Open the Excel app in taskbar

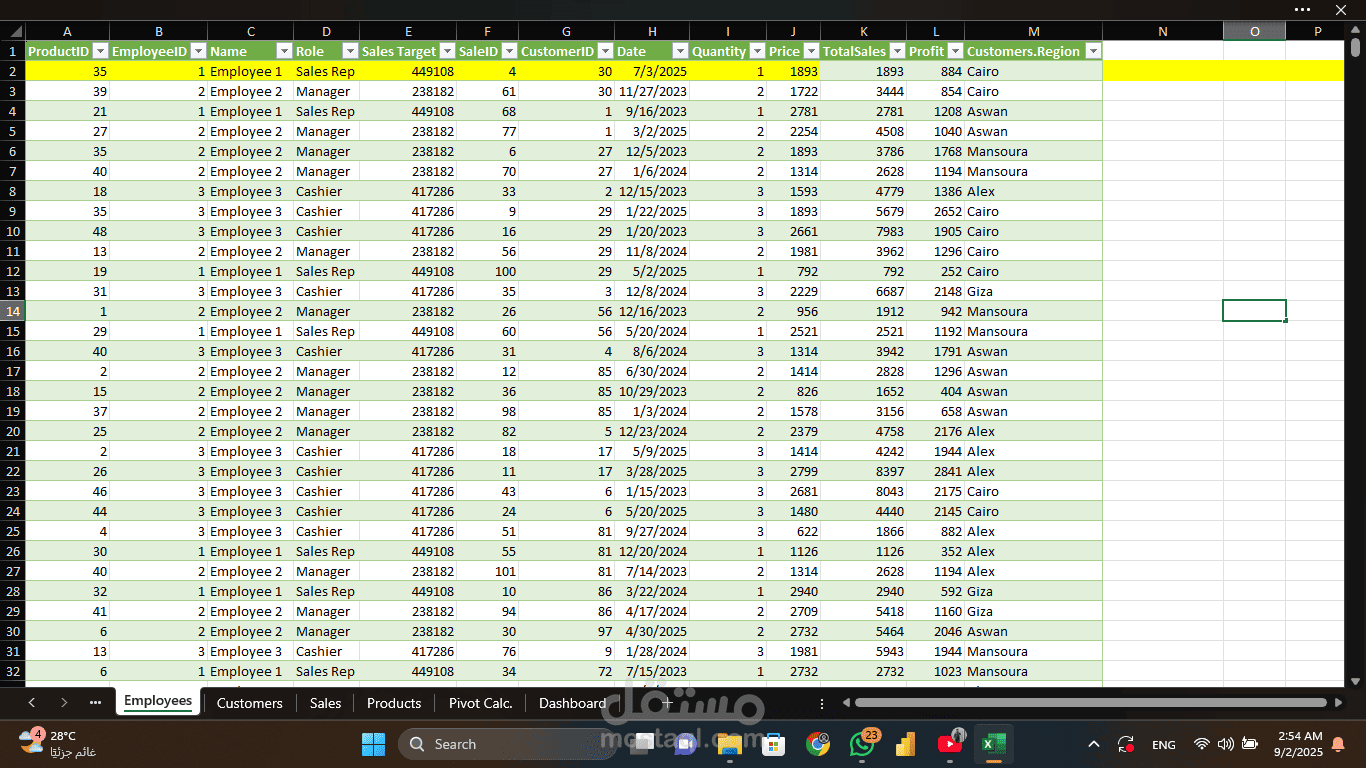click(993, 744)
